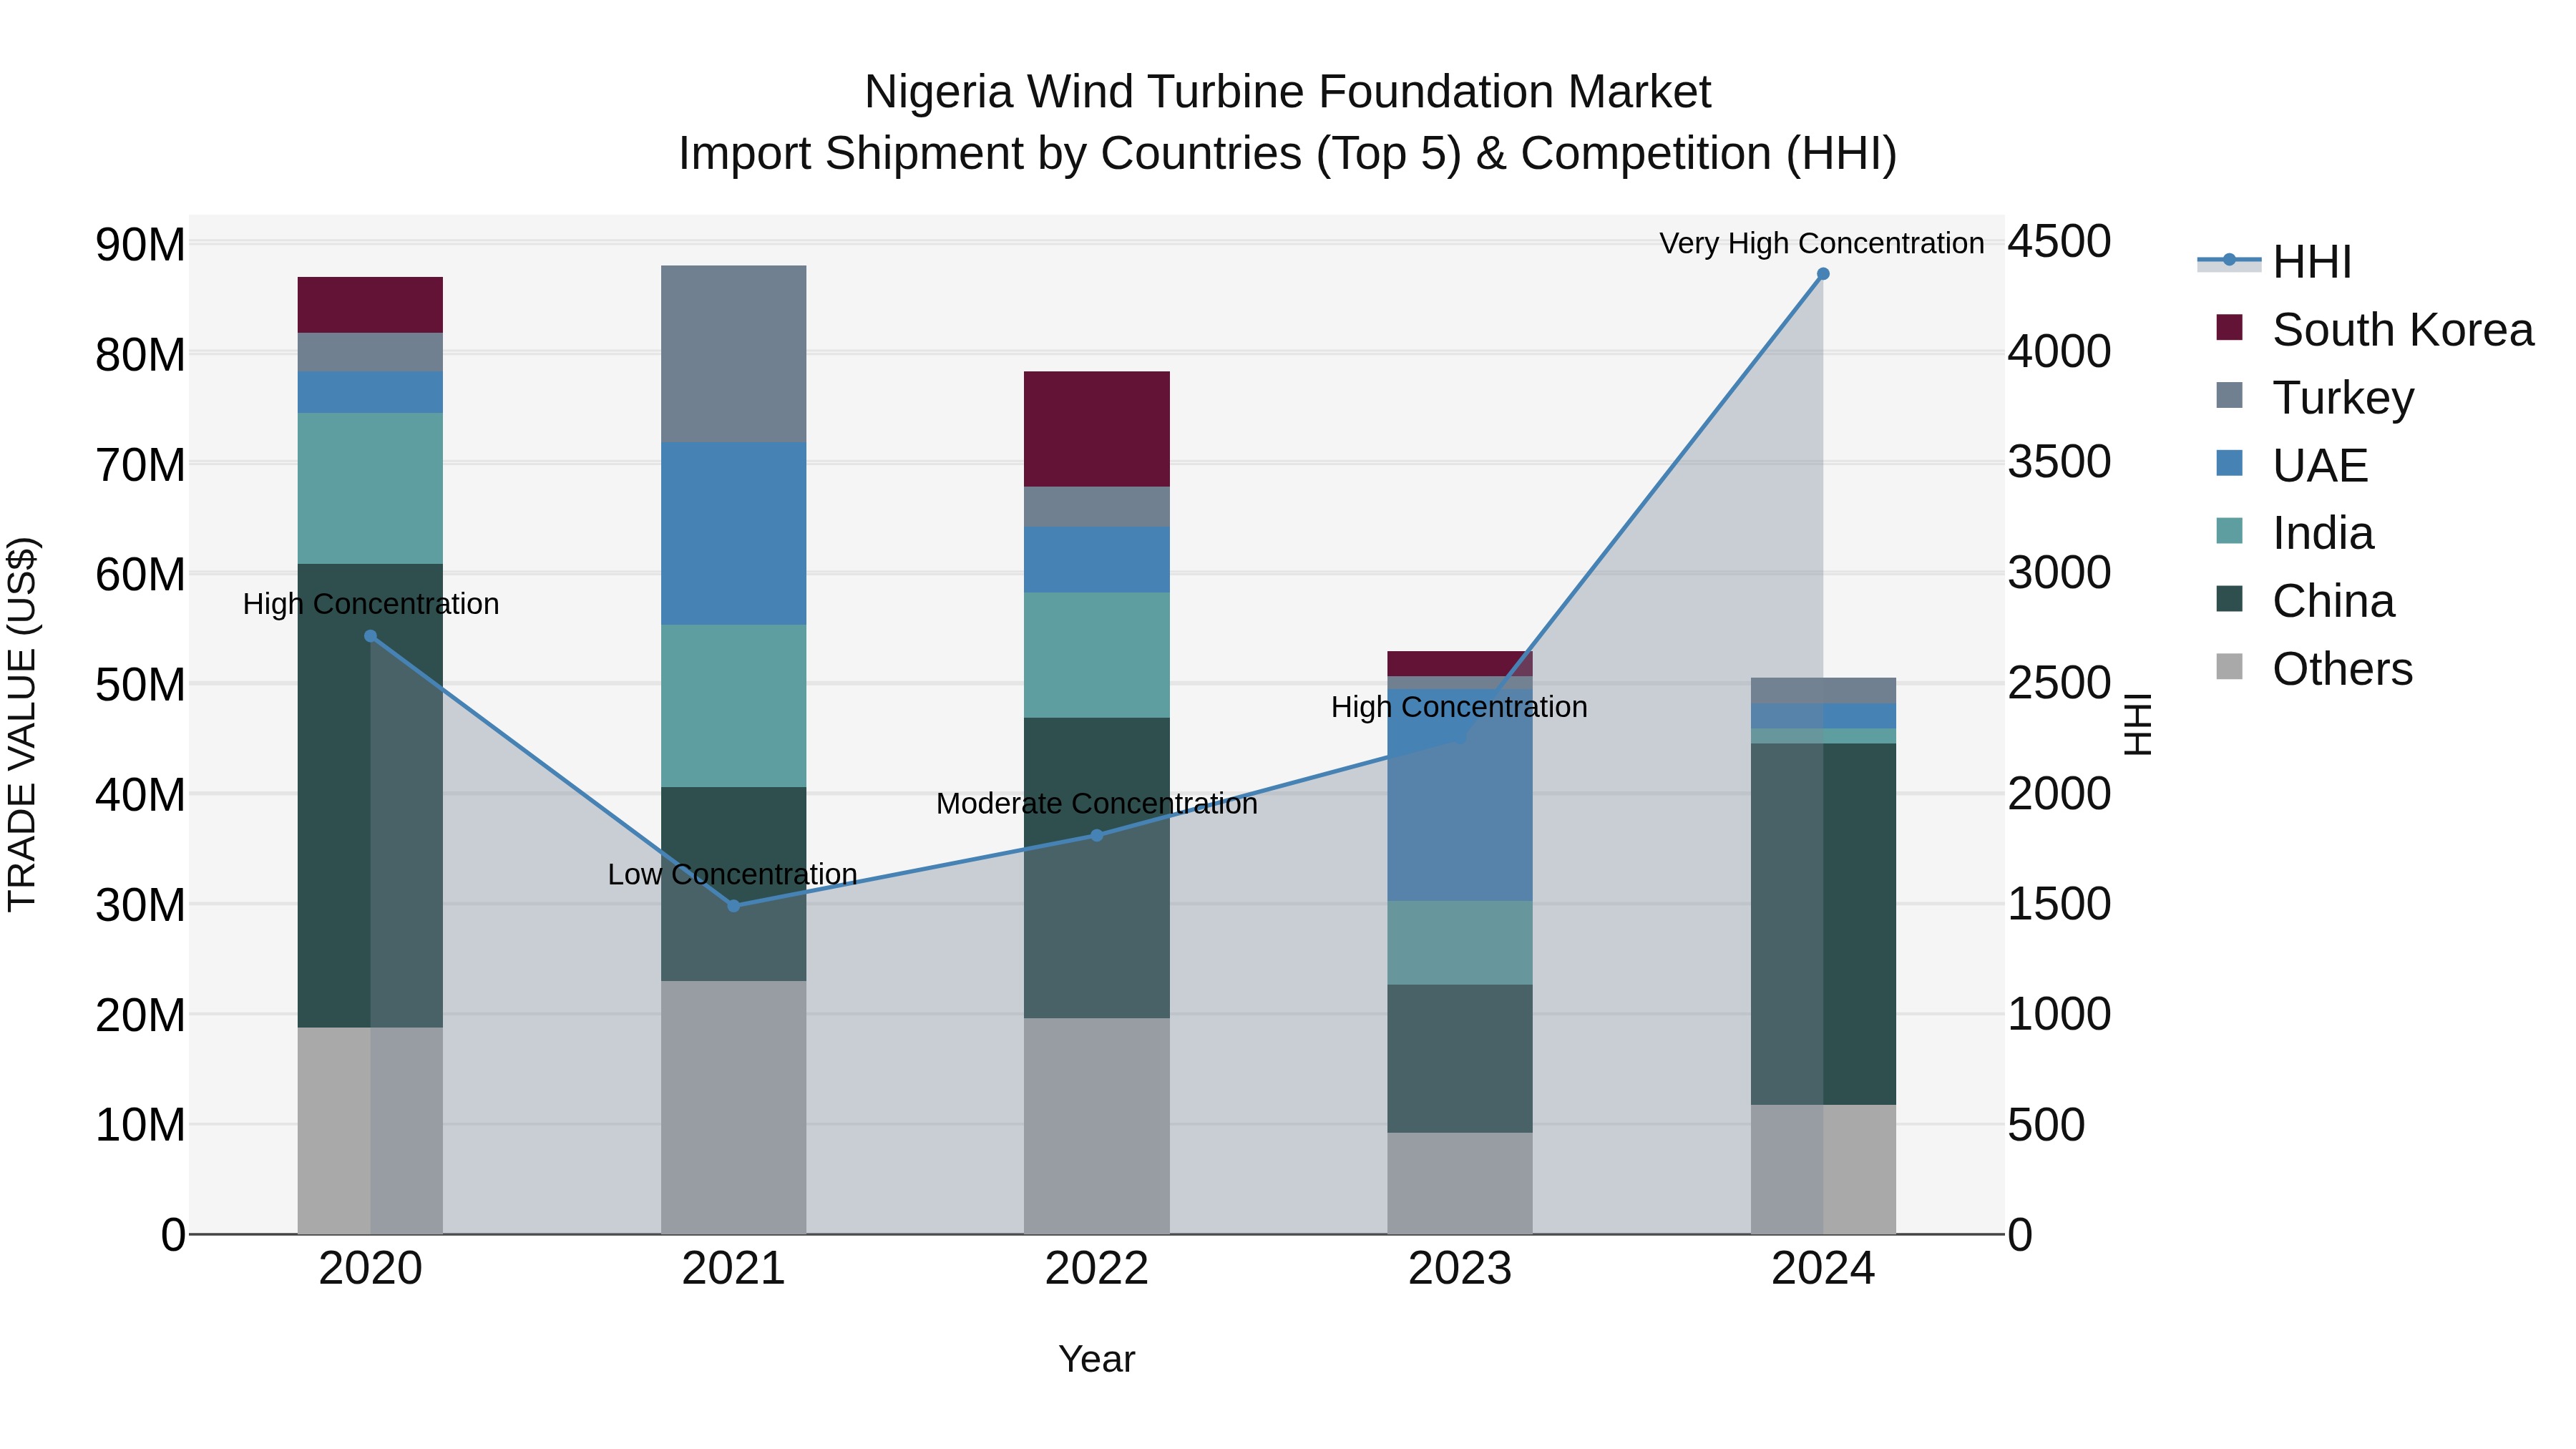
Task: Click the Very High Concentration annotation
Action: [x=1822, y=243]
